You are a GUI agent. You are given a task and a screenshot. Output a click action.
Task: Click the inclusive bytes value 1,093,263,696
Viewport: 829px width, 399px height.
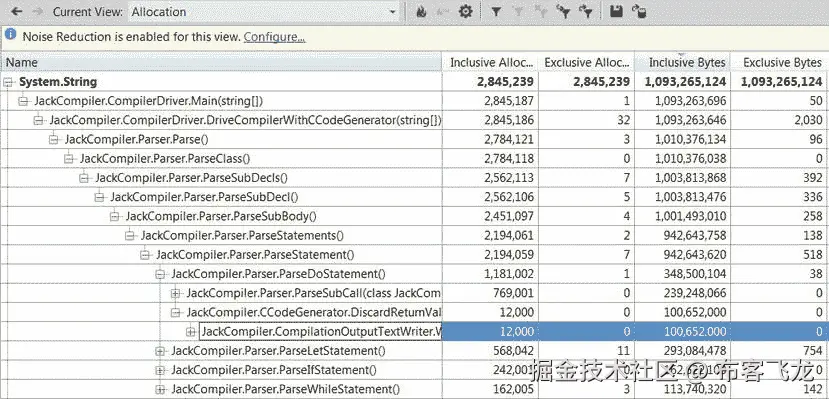coord(690,101)
